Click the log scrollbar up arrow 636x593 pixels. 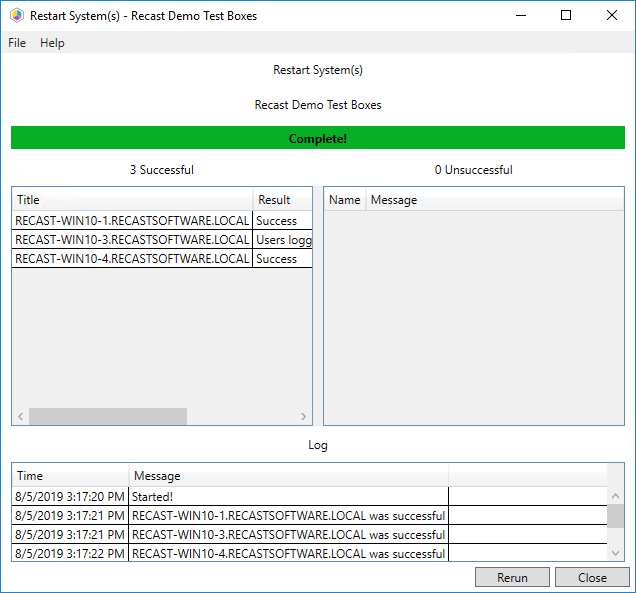click(x=615, y=496)
